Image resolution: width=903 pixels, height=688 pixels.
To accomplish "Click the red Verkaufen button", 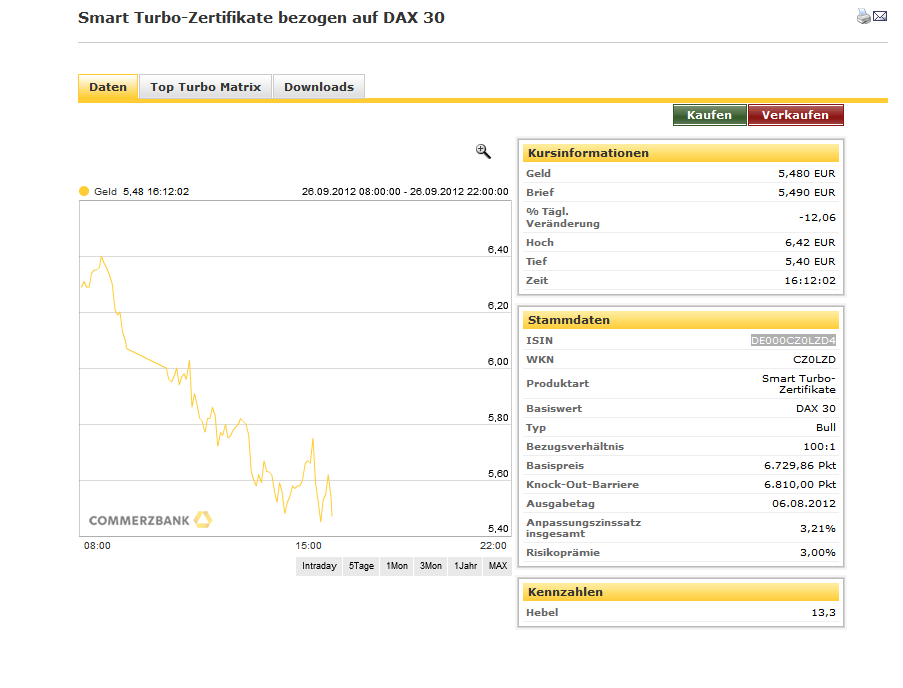I will point(796,114).
